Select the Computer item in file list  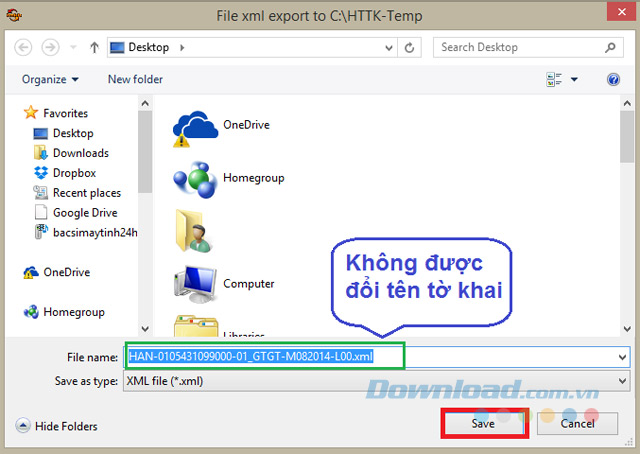coord(224,284)
